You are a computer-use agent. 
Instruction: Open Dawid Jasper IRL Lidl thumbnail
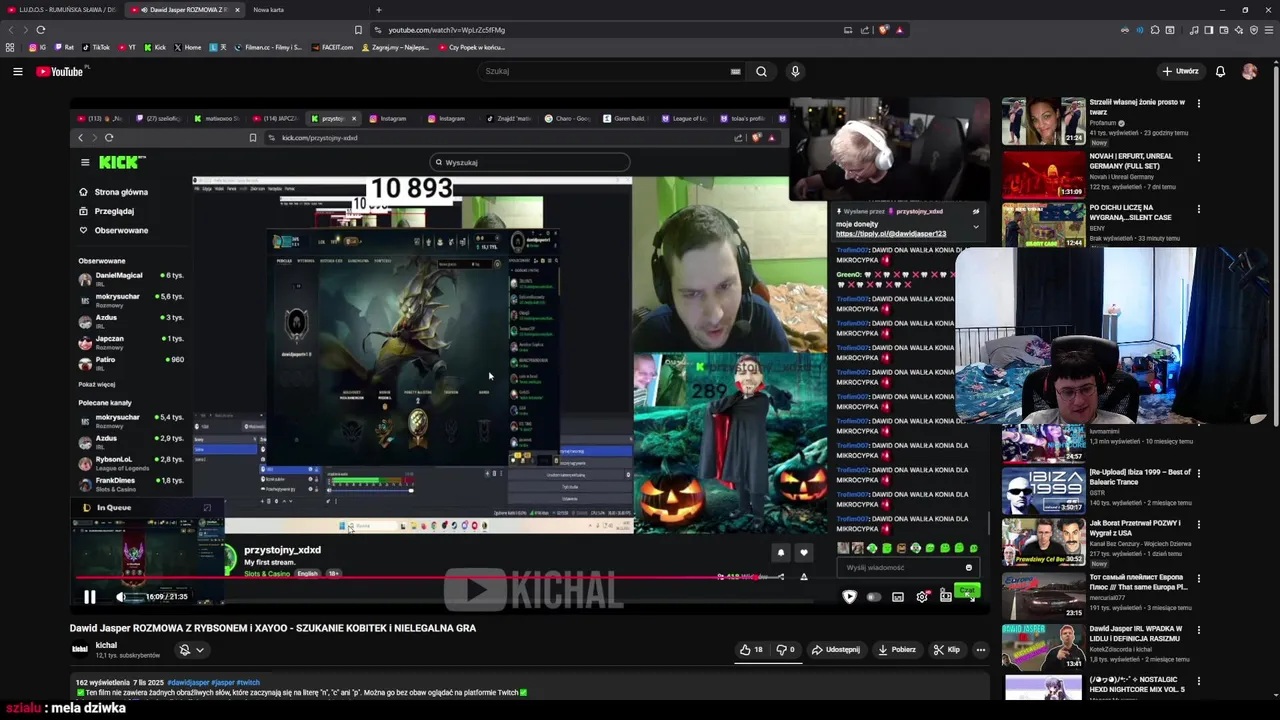[x=1043, y=647]
